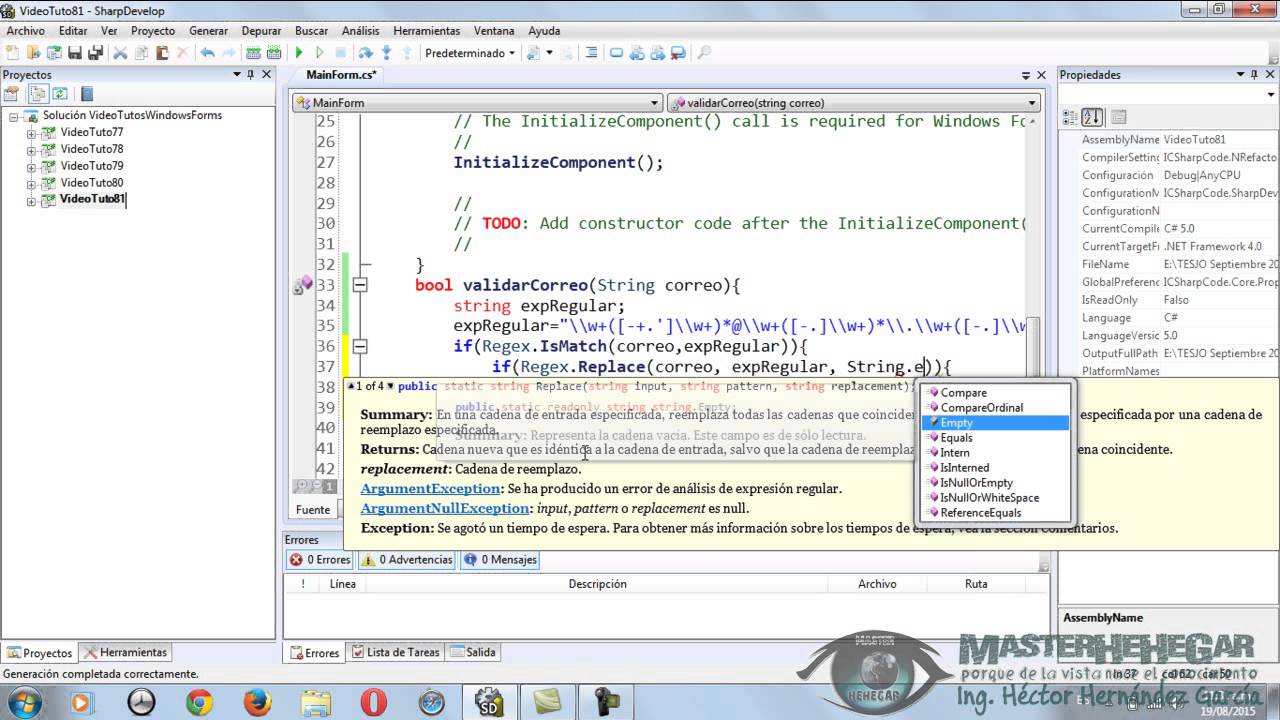Open Google Chrome from the taskbar
This screenshot has width=1280, height=720.
pyautogui.click(x=199, y=703)
